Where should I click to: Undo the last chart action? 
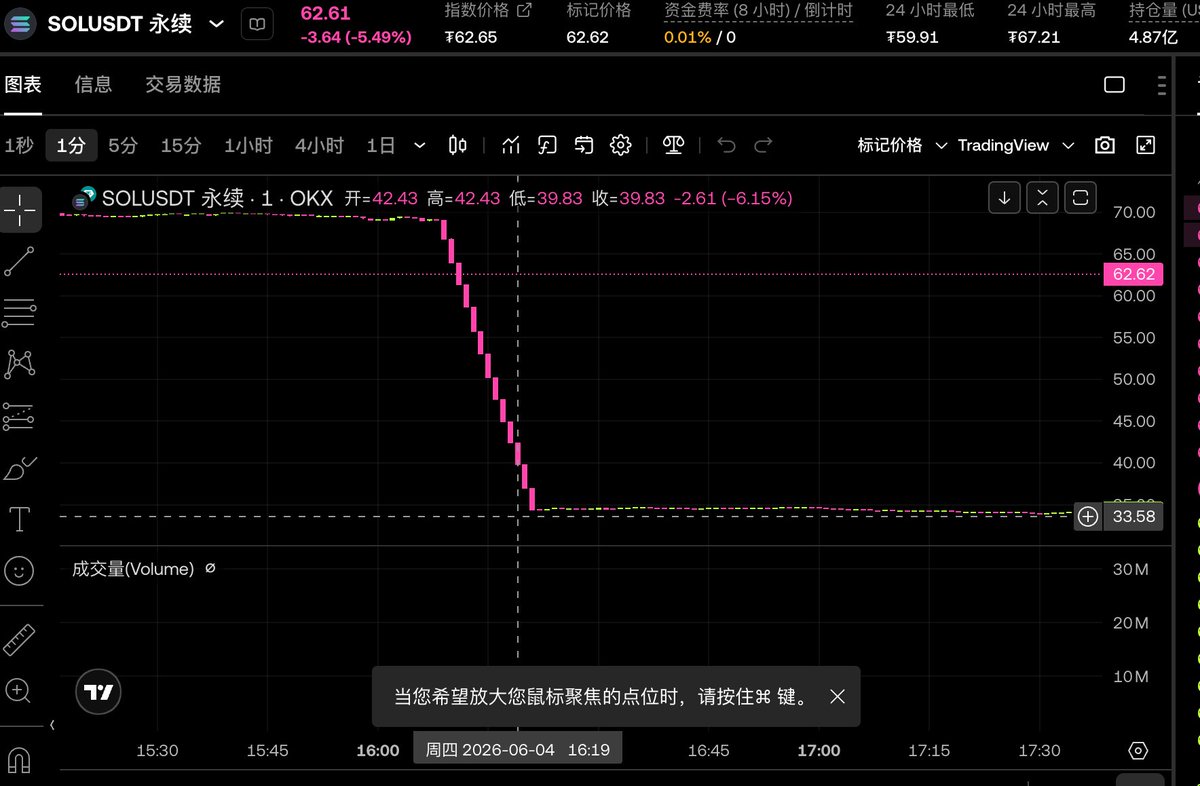[727, 145]
